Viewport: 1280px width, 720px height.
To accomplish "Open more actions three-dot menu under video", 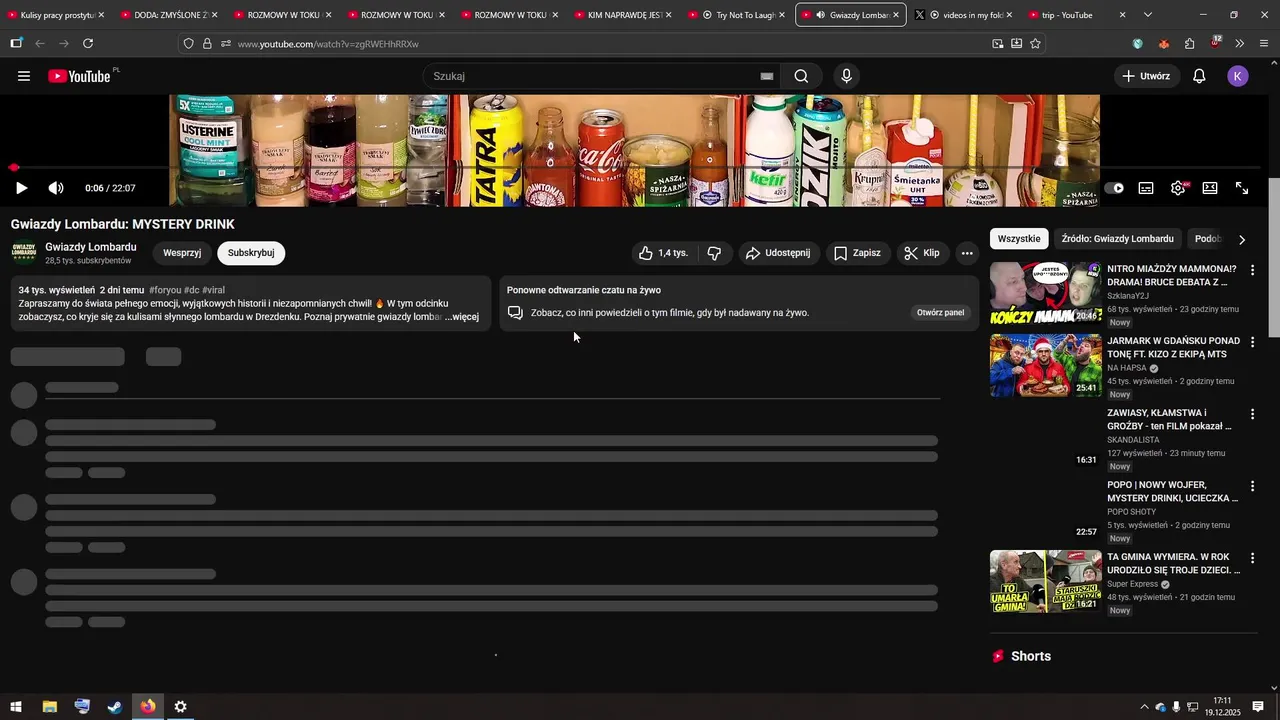I will tap(967, 253).
